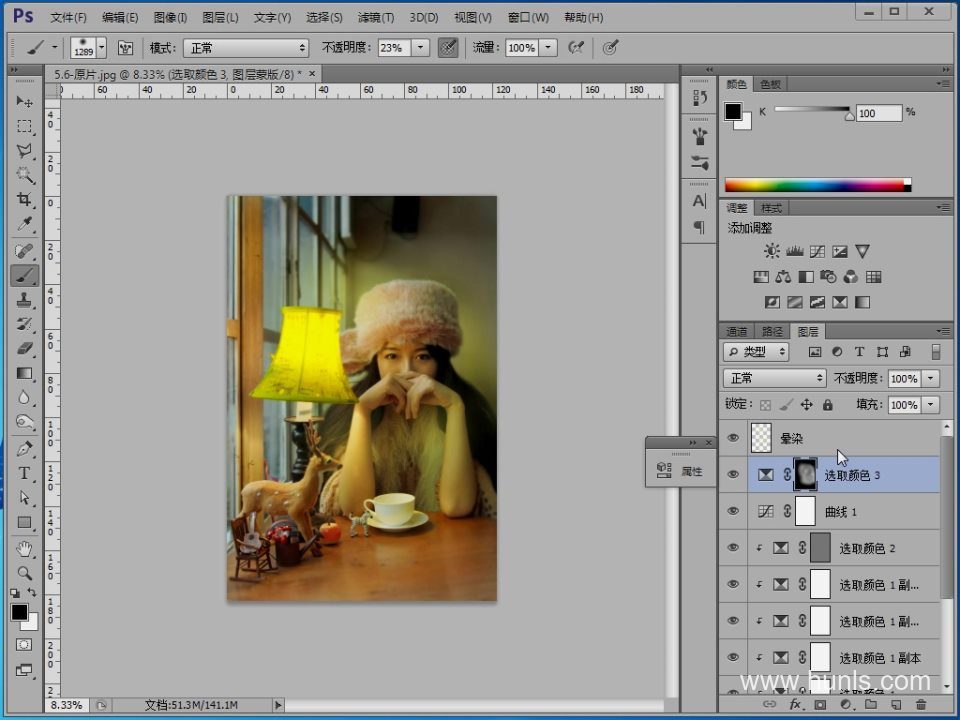Open layer 不透明度 dropdown arrow
The image size is (960, 720).
tap(931, 378)
